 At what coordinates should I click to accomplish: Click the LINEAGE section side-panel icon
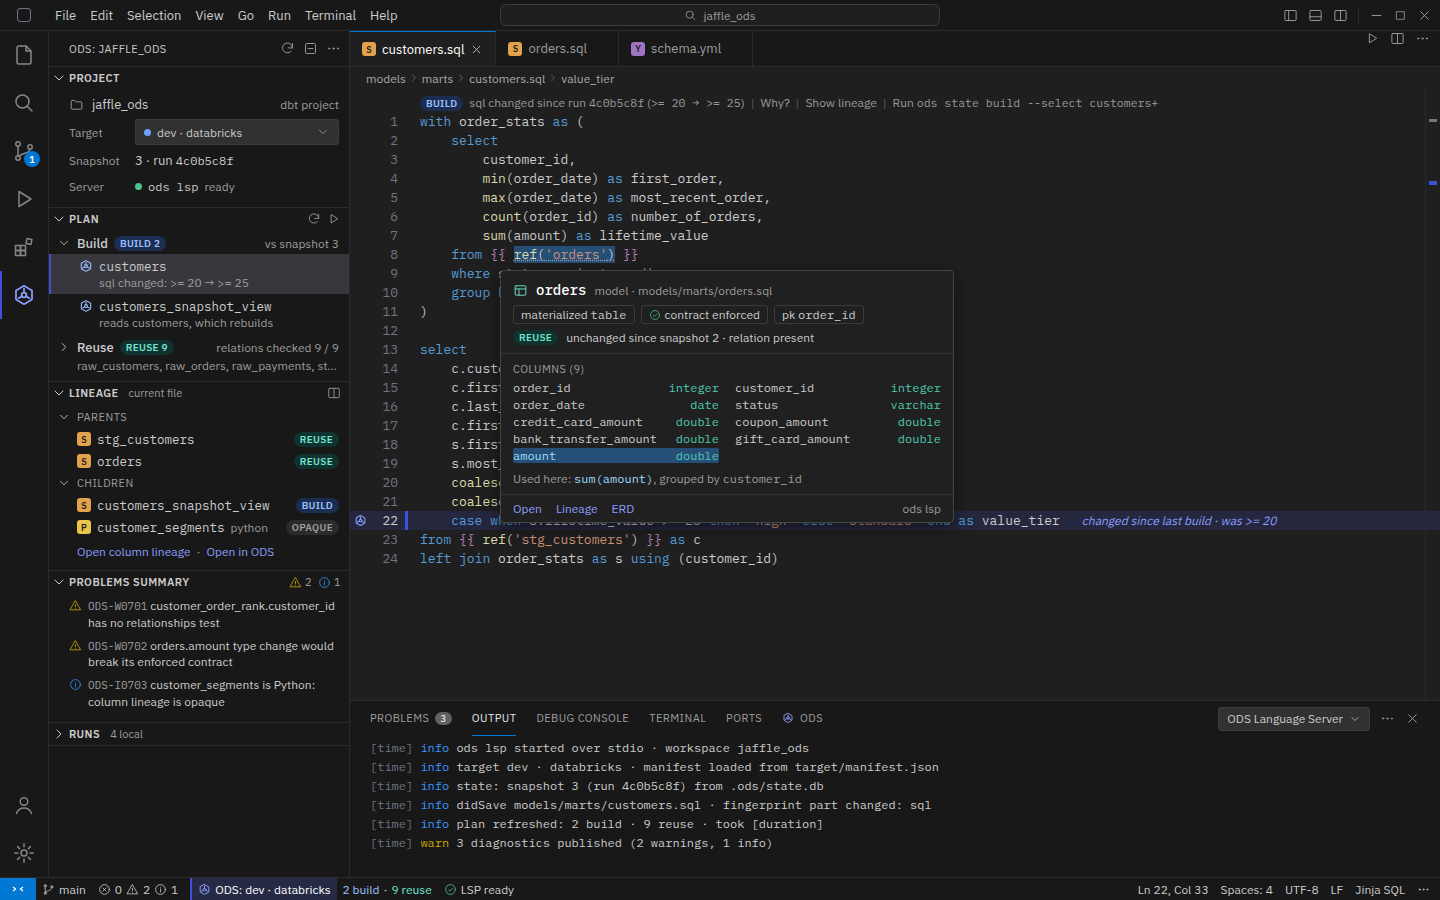click(334, 393)
